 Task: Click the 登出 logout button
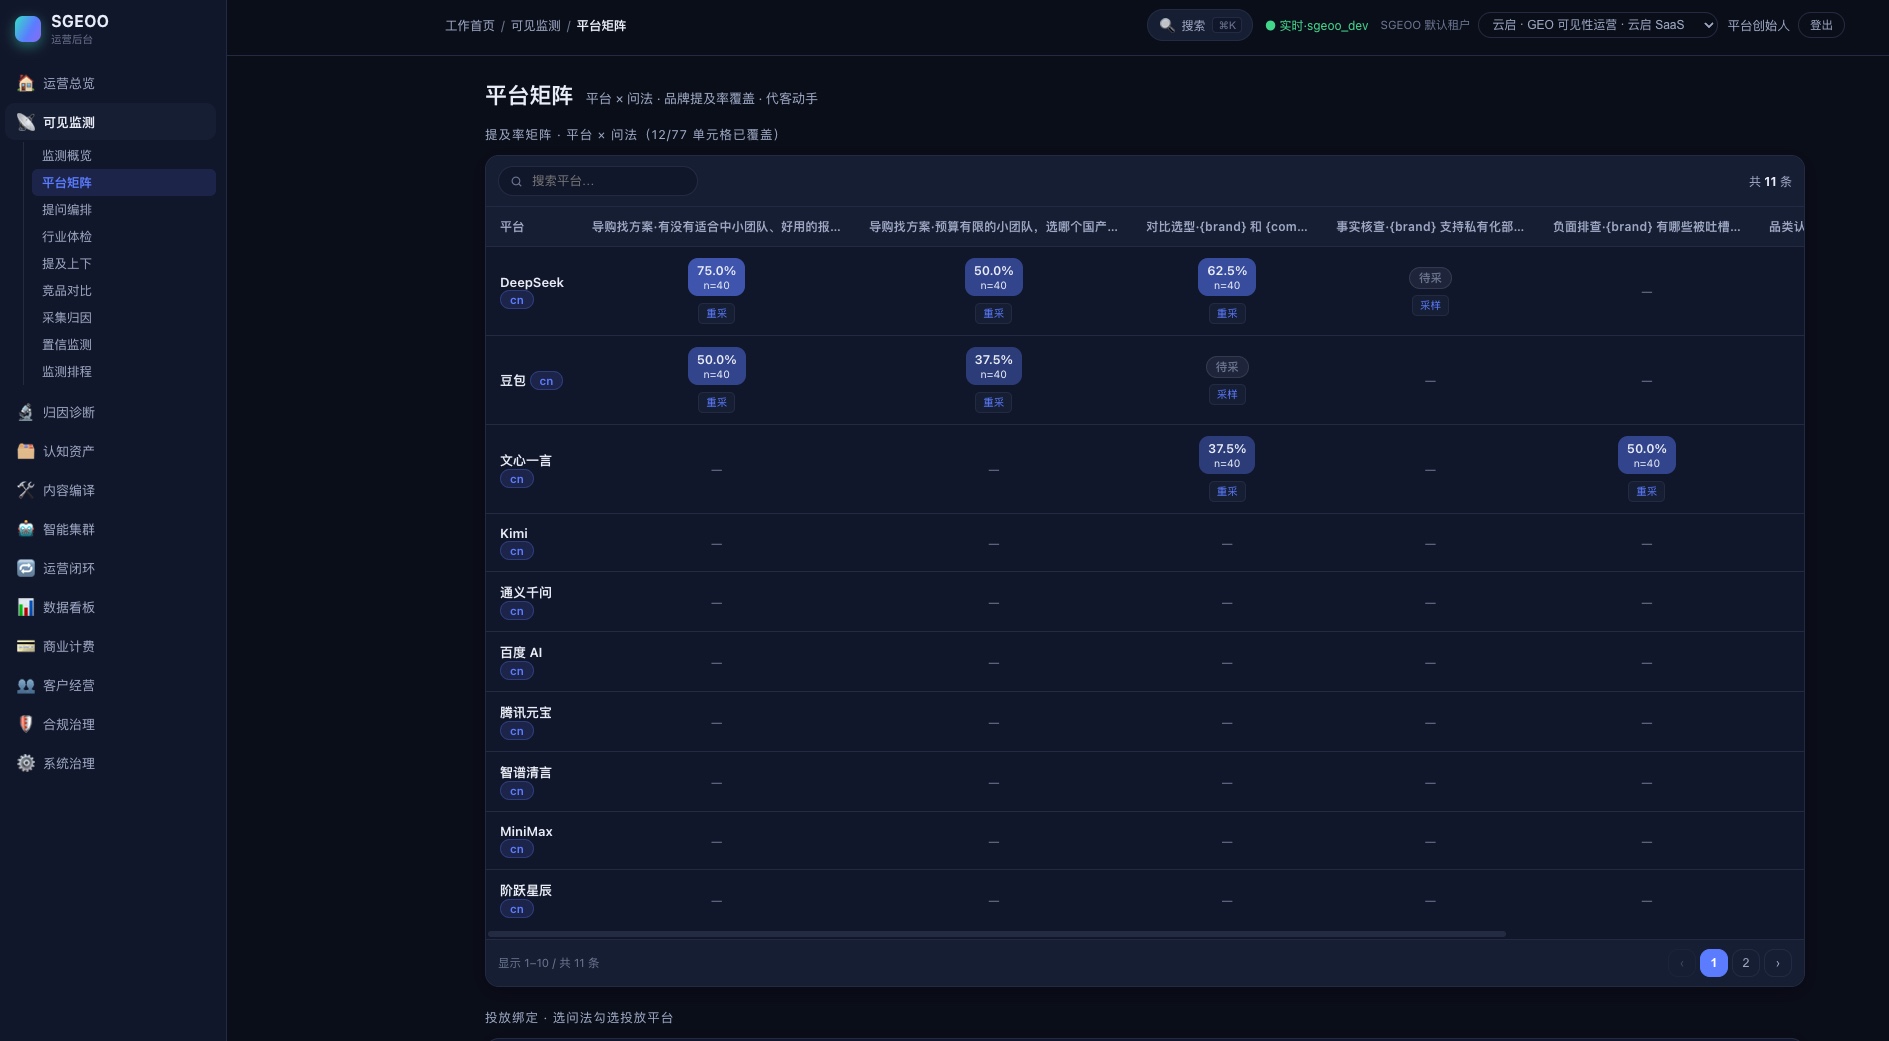point(1821,25)
